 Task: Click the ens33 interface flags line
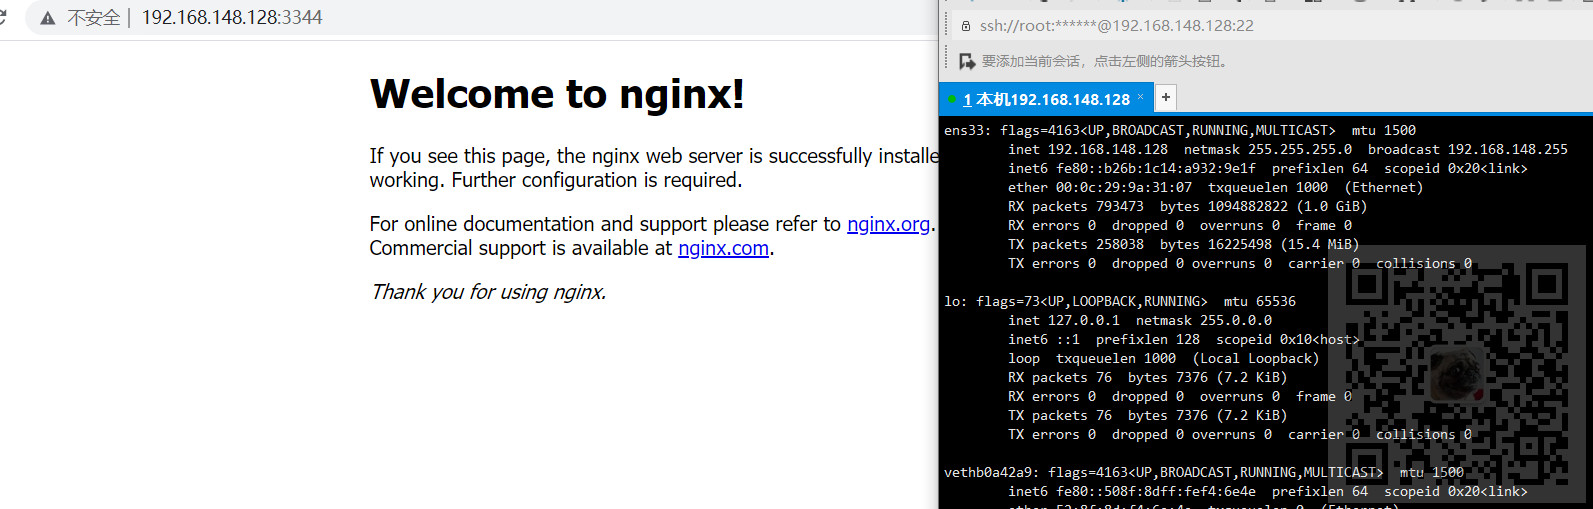pos(1180,130)
